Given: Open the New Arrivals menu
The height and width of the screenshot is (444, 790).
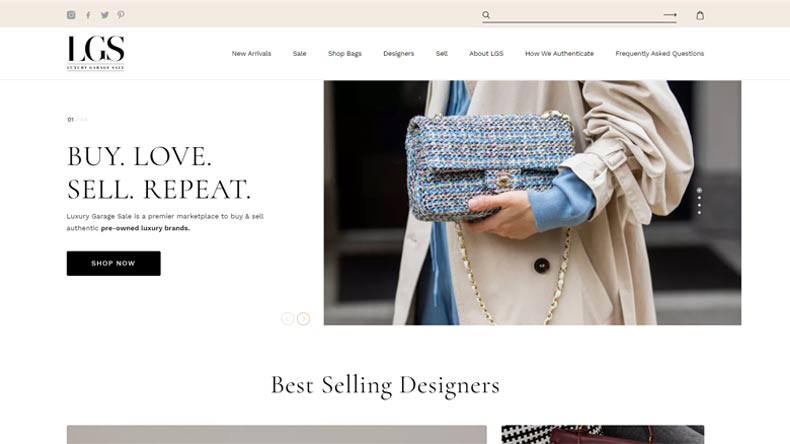Looking at the screenshot, I should coord(251,53).
